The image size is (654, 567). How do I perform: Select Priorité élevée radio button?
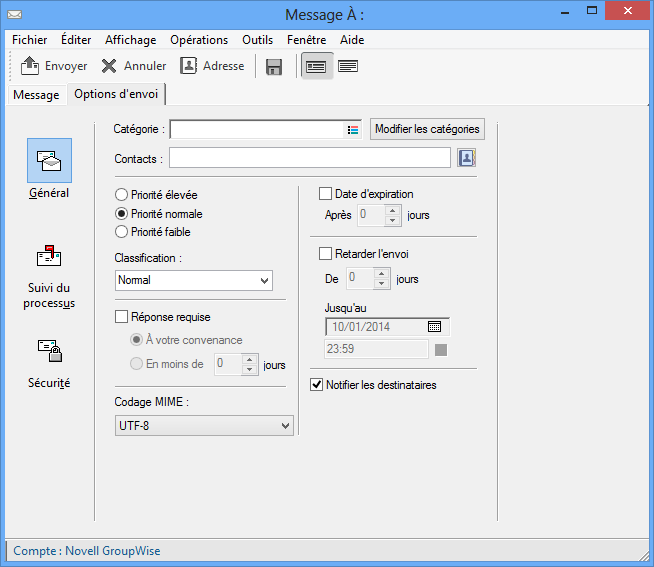point(121,195)
